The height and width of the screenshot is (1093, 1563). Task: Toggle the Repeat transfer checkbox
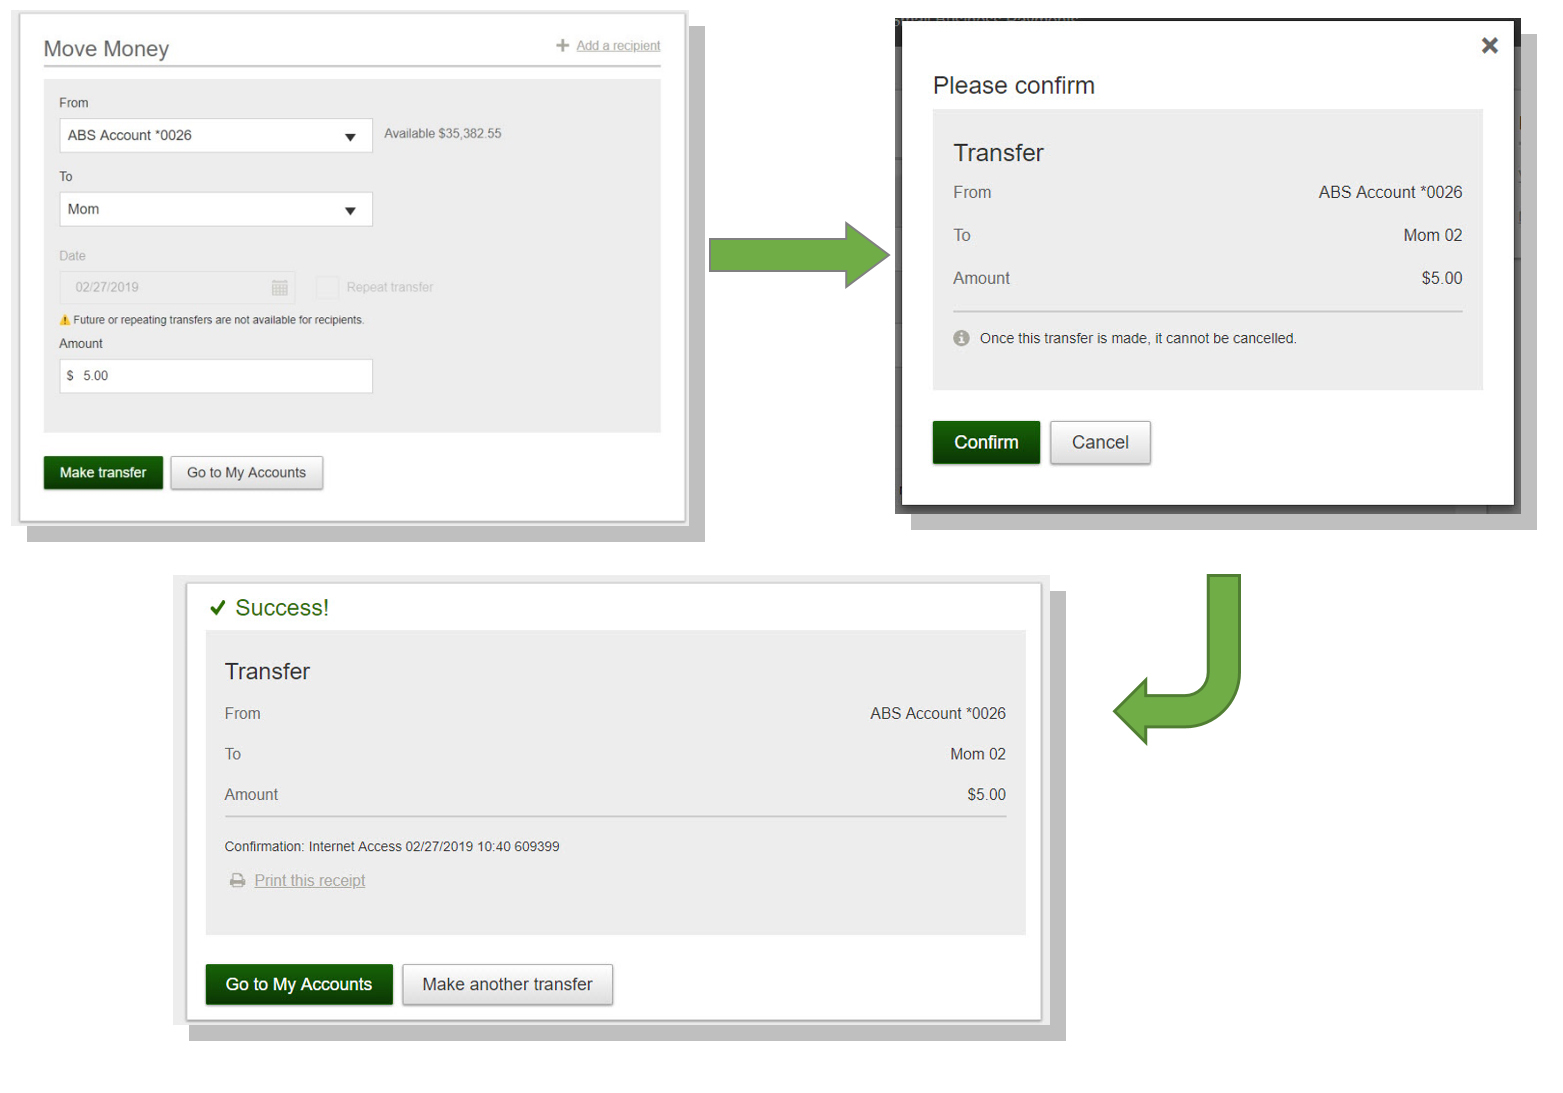tap(327, 287)
